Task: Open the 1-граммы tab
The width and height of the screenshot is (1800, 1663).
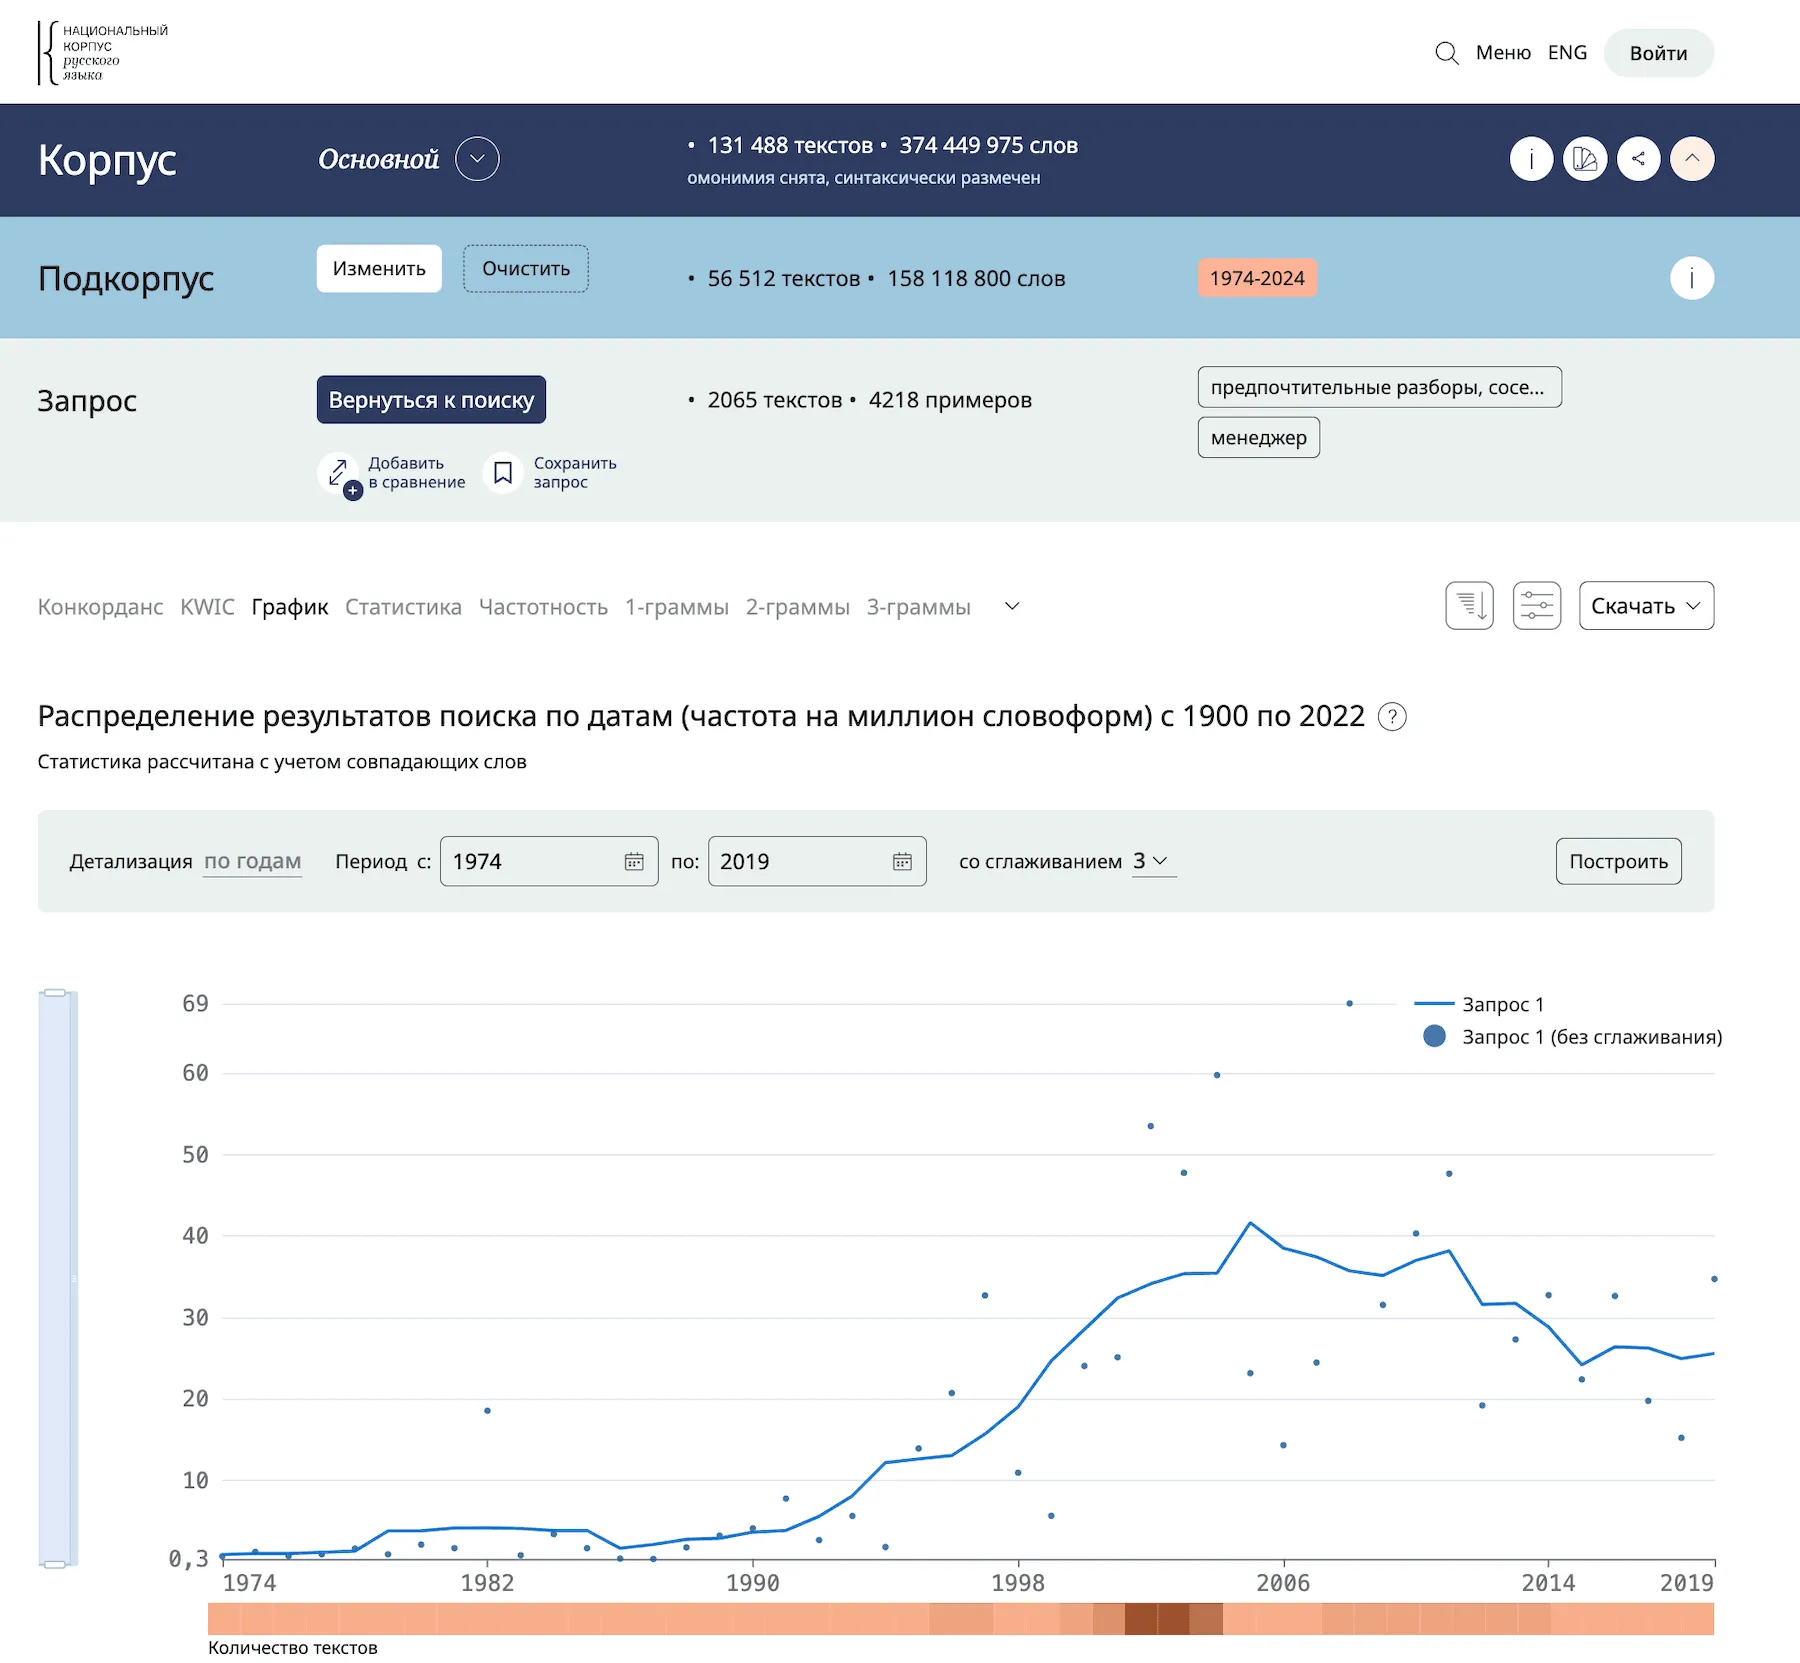Action: click(x=677, y=607)
